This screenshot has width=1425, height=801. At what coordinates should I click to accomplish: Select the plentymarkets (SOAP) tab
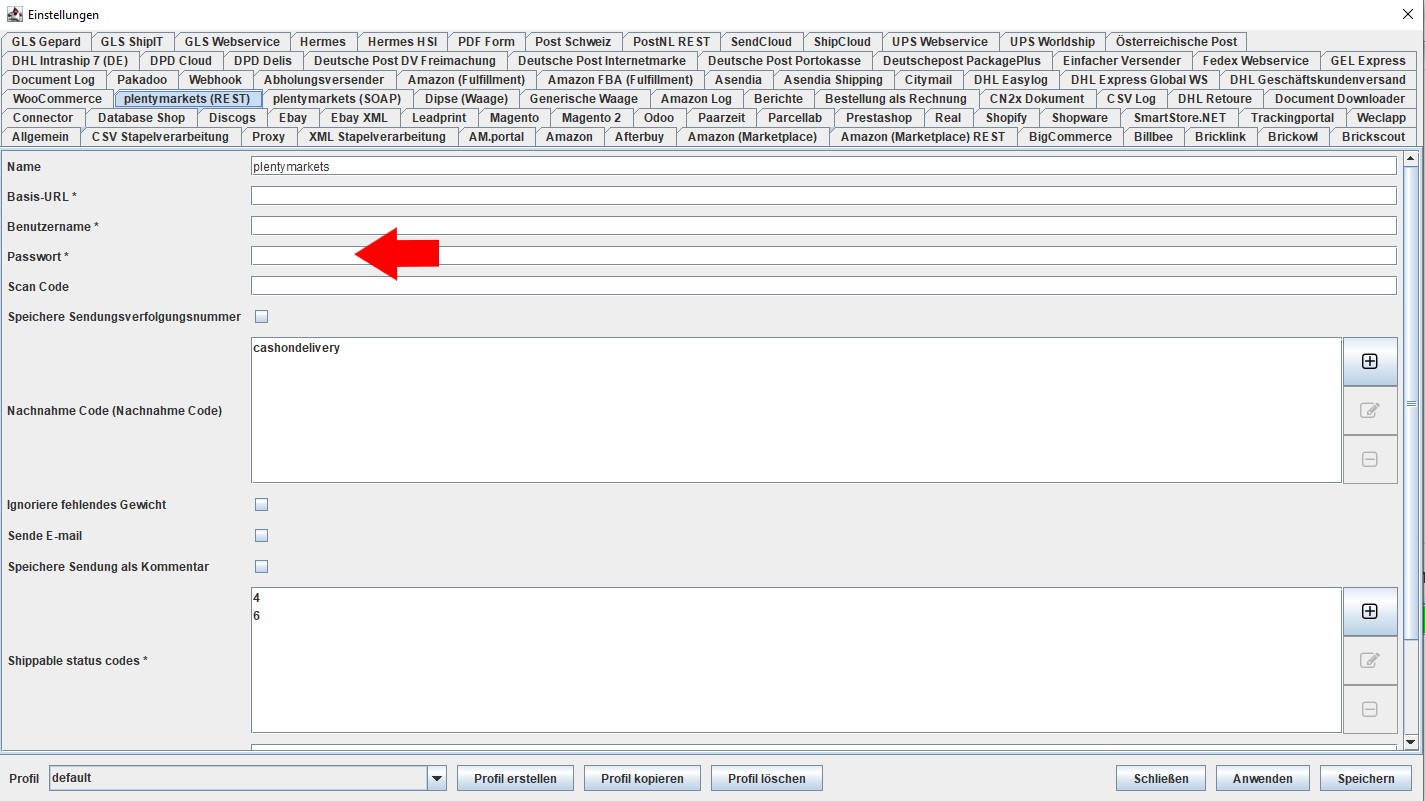(x=337, y=99)
